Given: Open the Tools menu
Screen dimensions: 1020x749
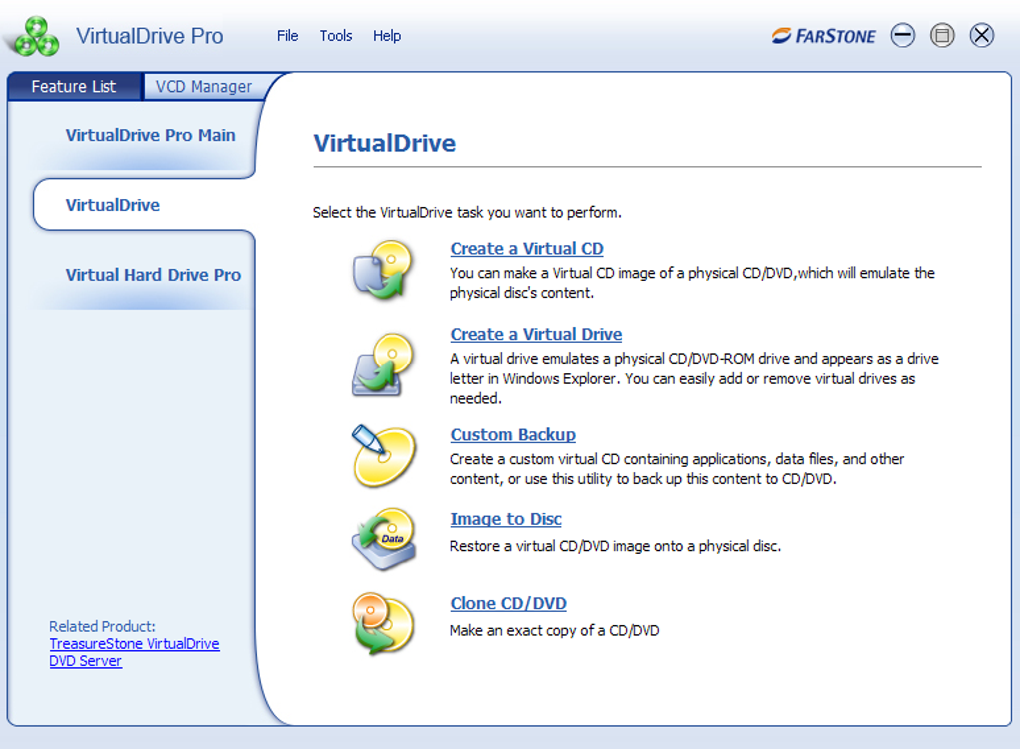Looking at the screenshot, I should [336, 36].
